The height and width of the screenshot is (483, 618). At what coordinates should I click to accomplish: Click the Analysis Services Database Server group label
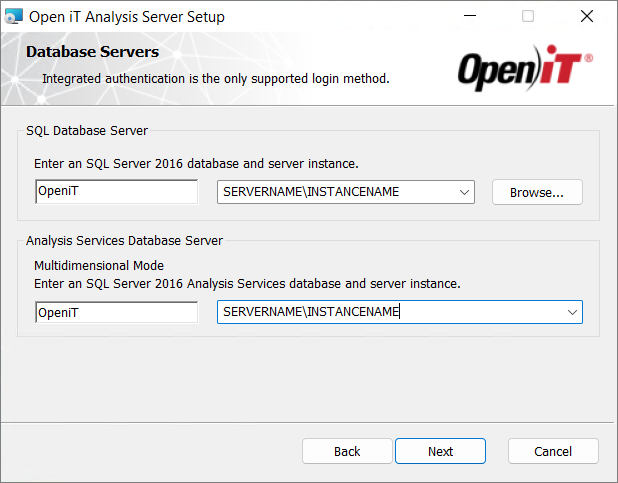click(x=125, y=241)
